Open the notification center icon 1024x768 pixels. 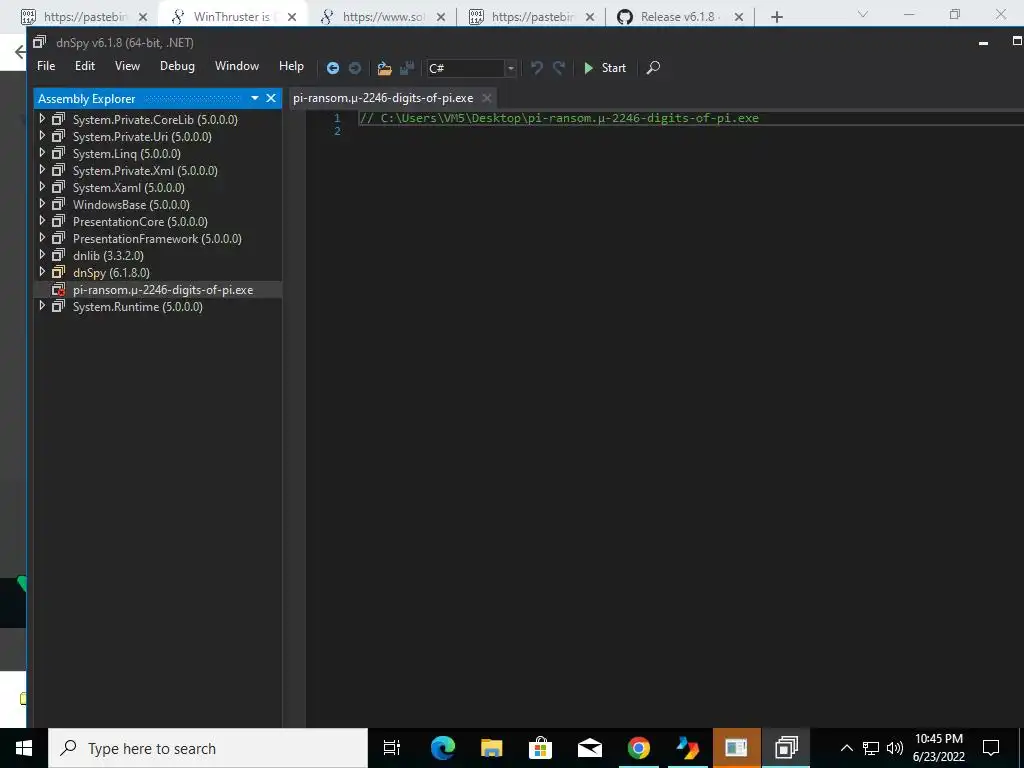(x=991, y=748)
